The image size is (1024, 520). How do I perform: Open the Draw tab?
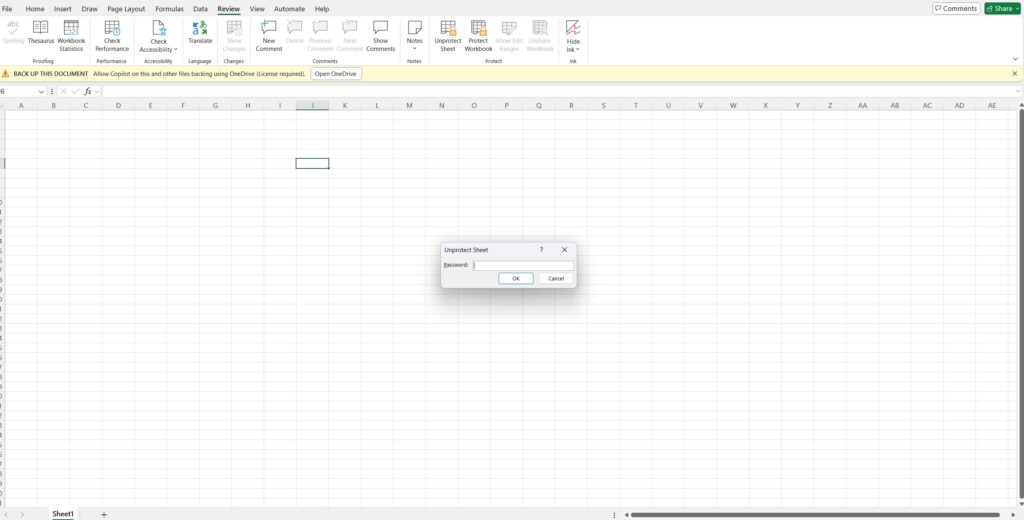(89, 9)
